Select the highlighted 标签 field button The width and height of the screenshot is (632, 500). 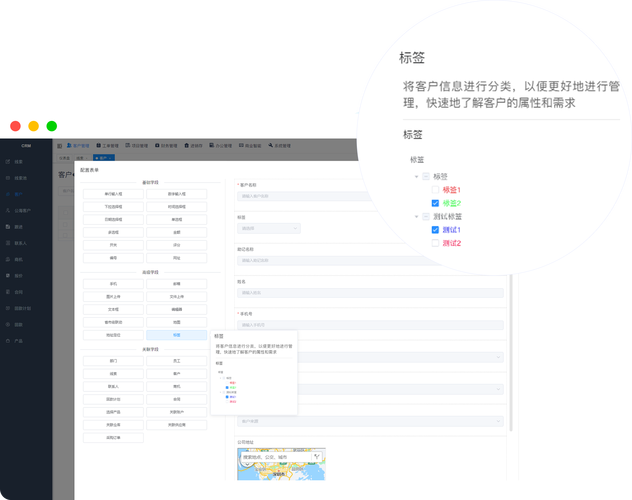click(177, 335)
